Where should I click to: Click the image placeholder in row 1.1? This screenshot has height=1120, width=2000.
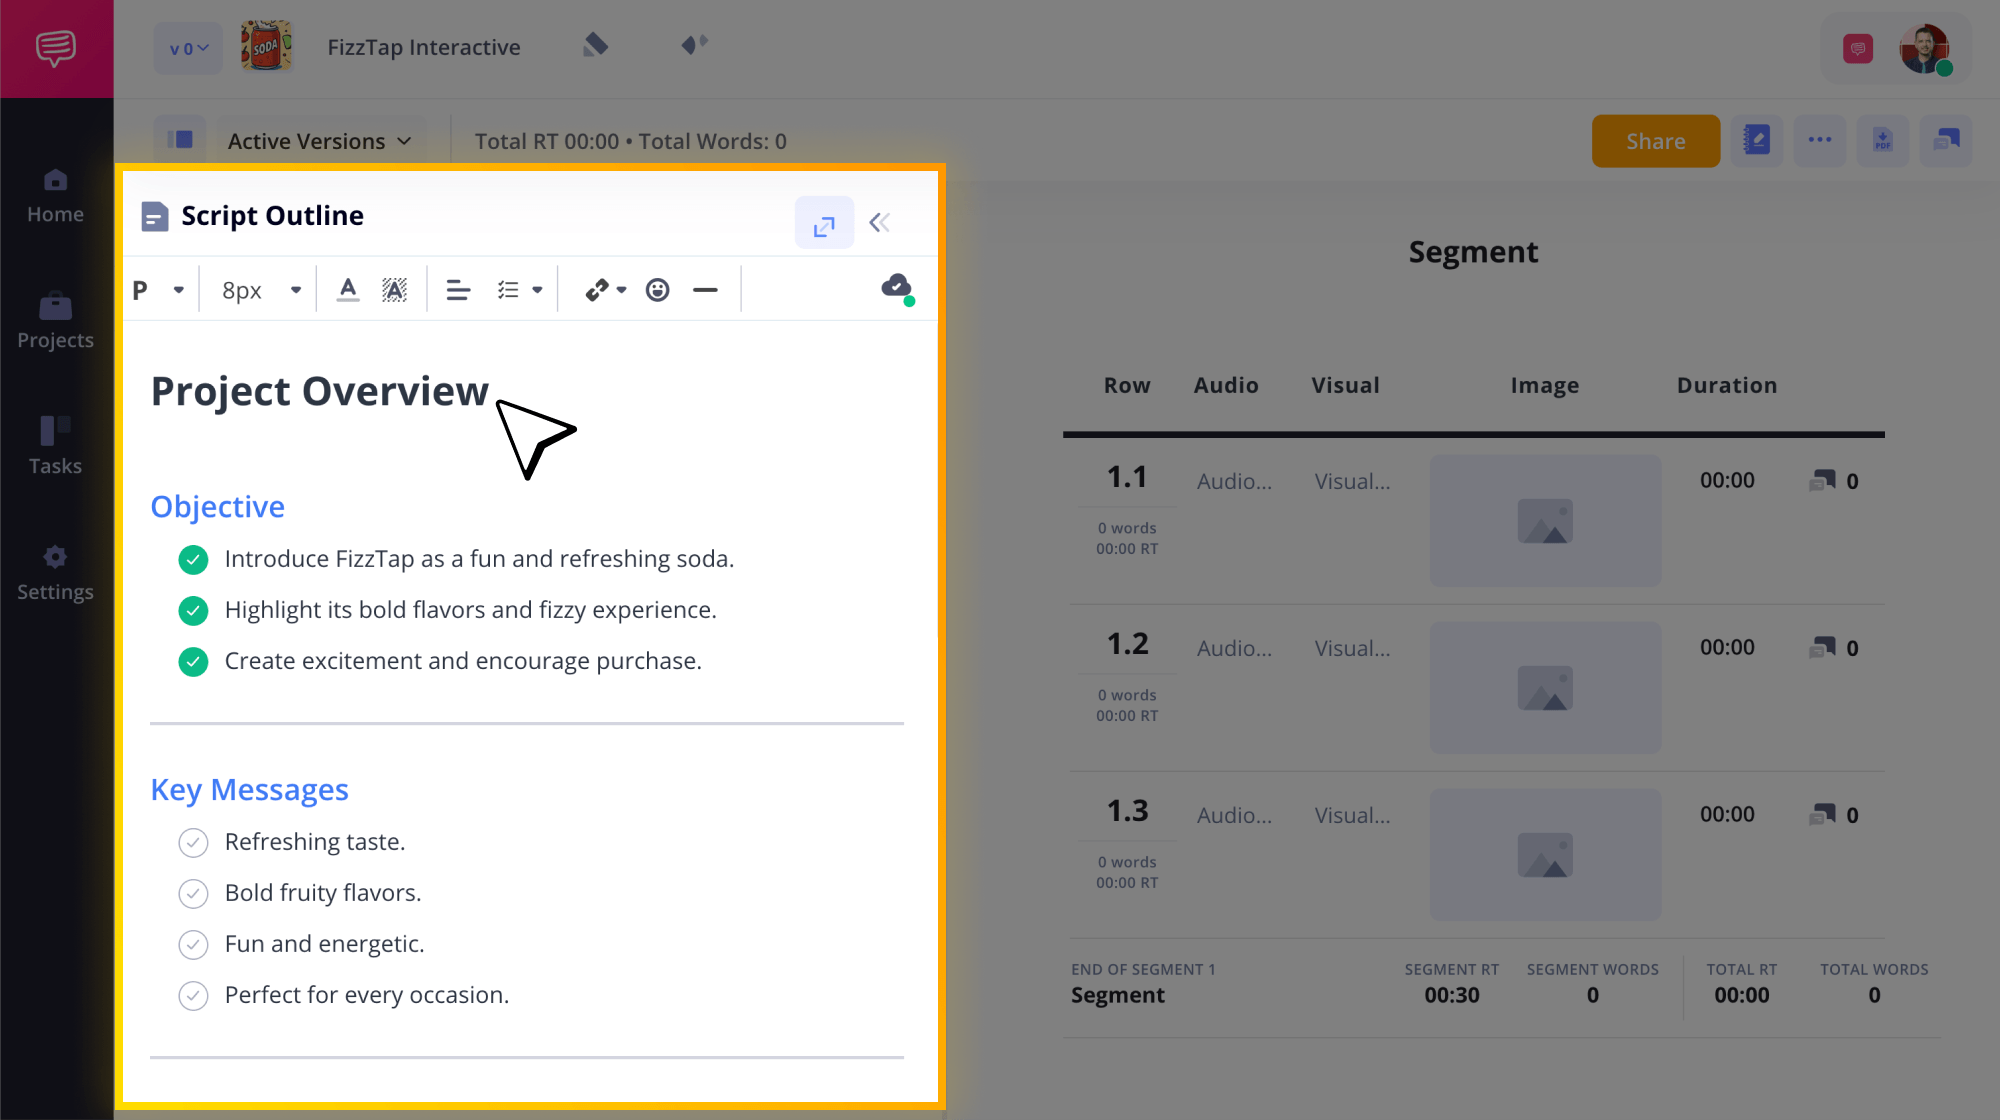1545,521
